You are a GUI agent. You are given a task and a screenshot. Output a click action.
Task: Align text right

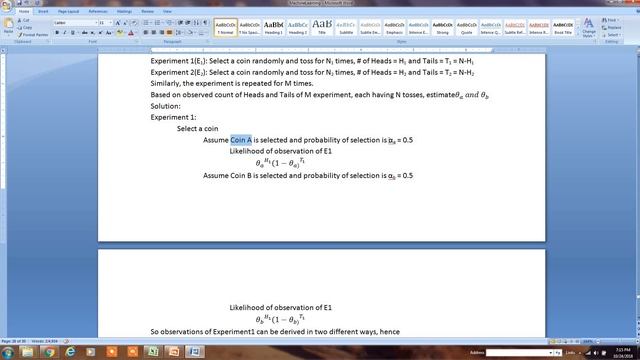(162, 33)
